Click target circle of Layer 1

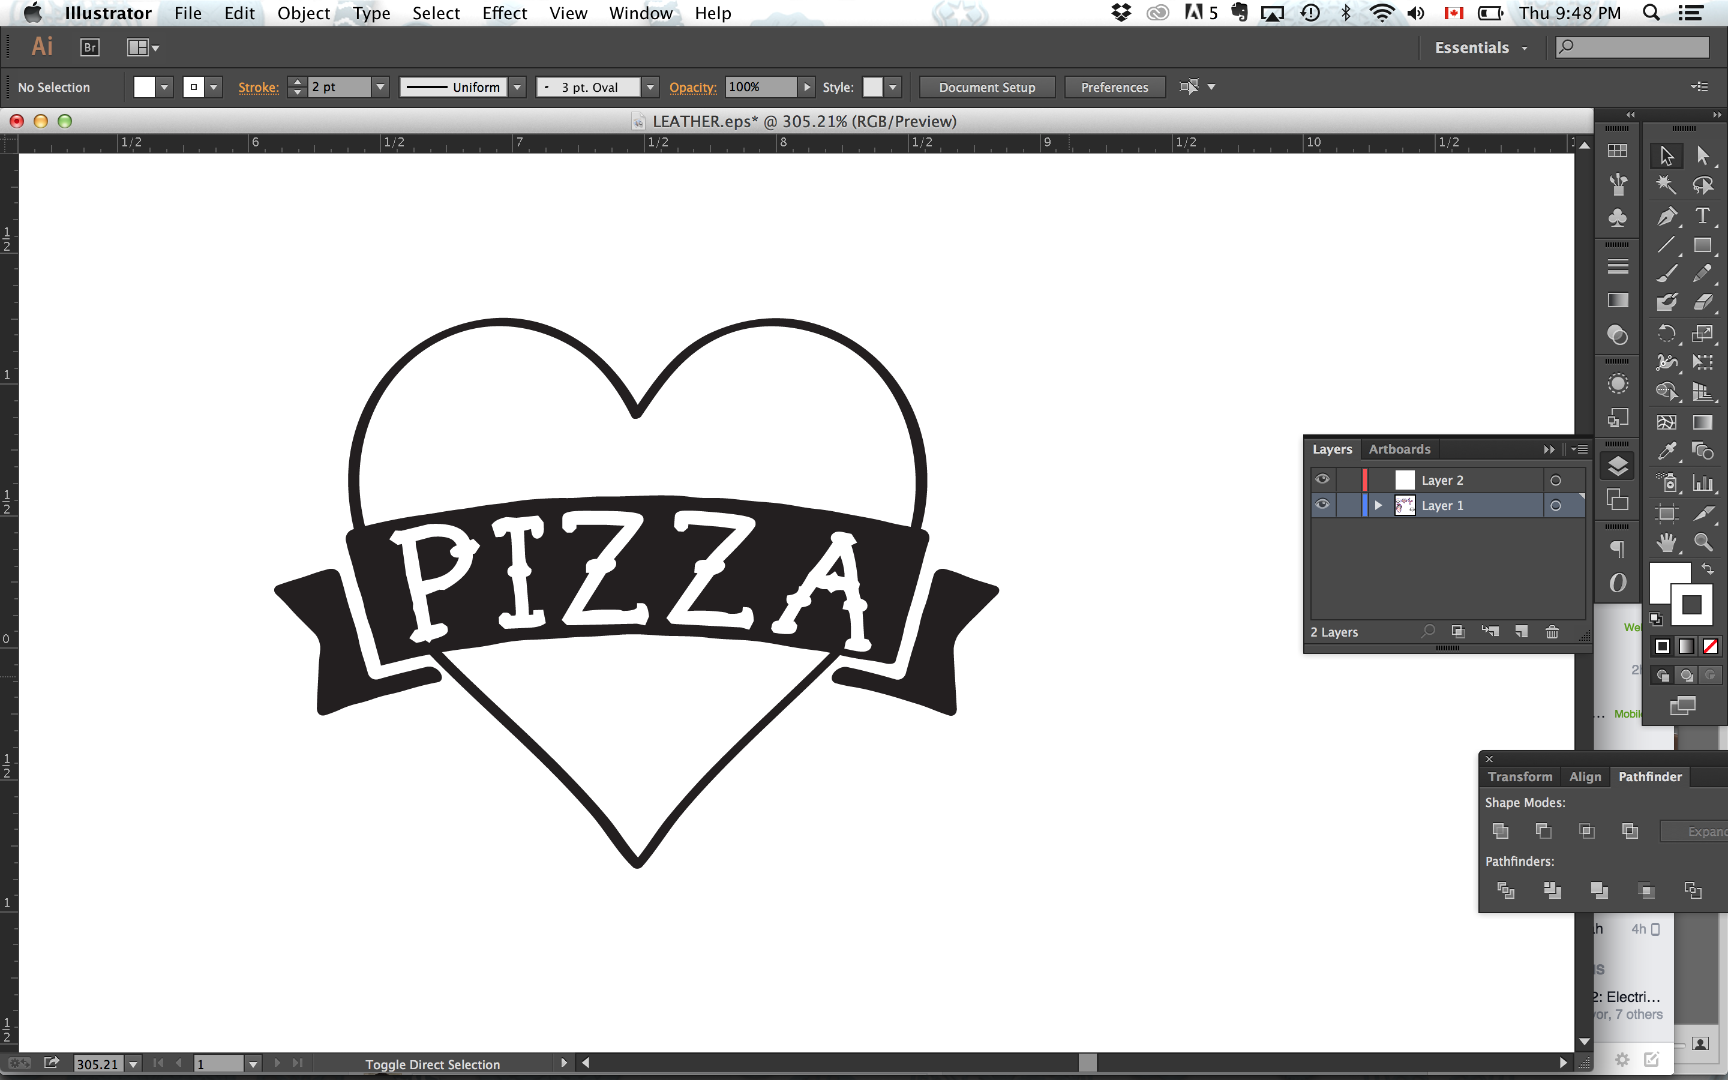click(1555, 506)
